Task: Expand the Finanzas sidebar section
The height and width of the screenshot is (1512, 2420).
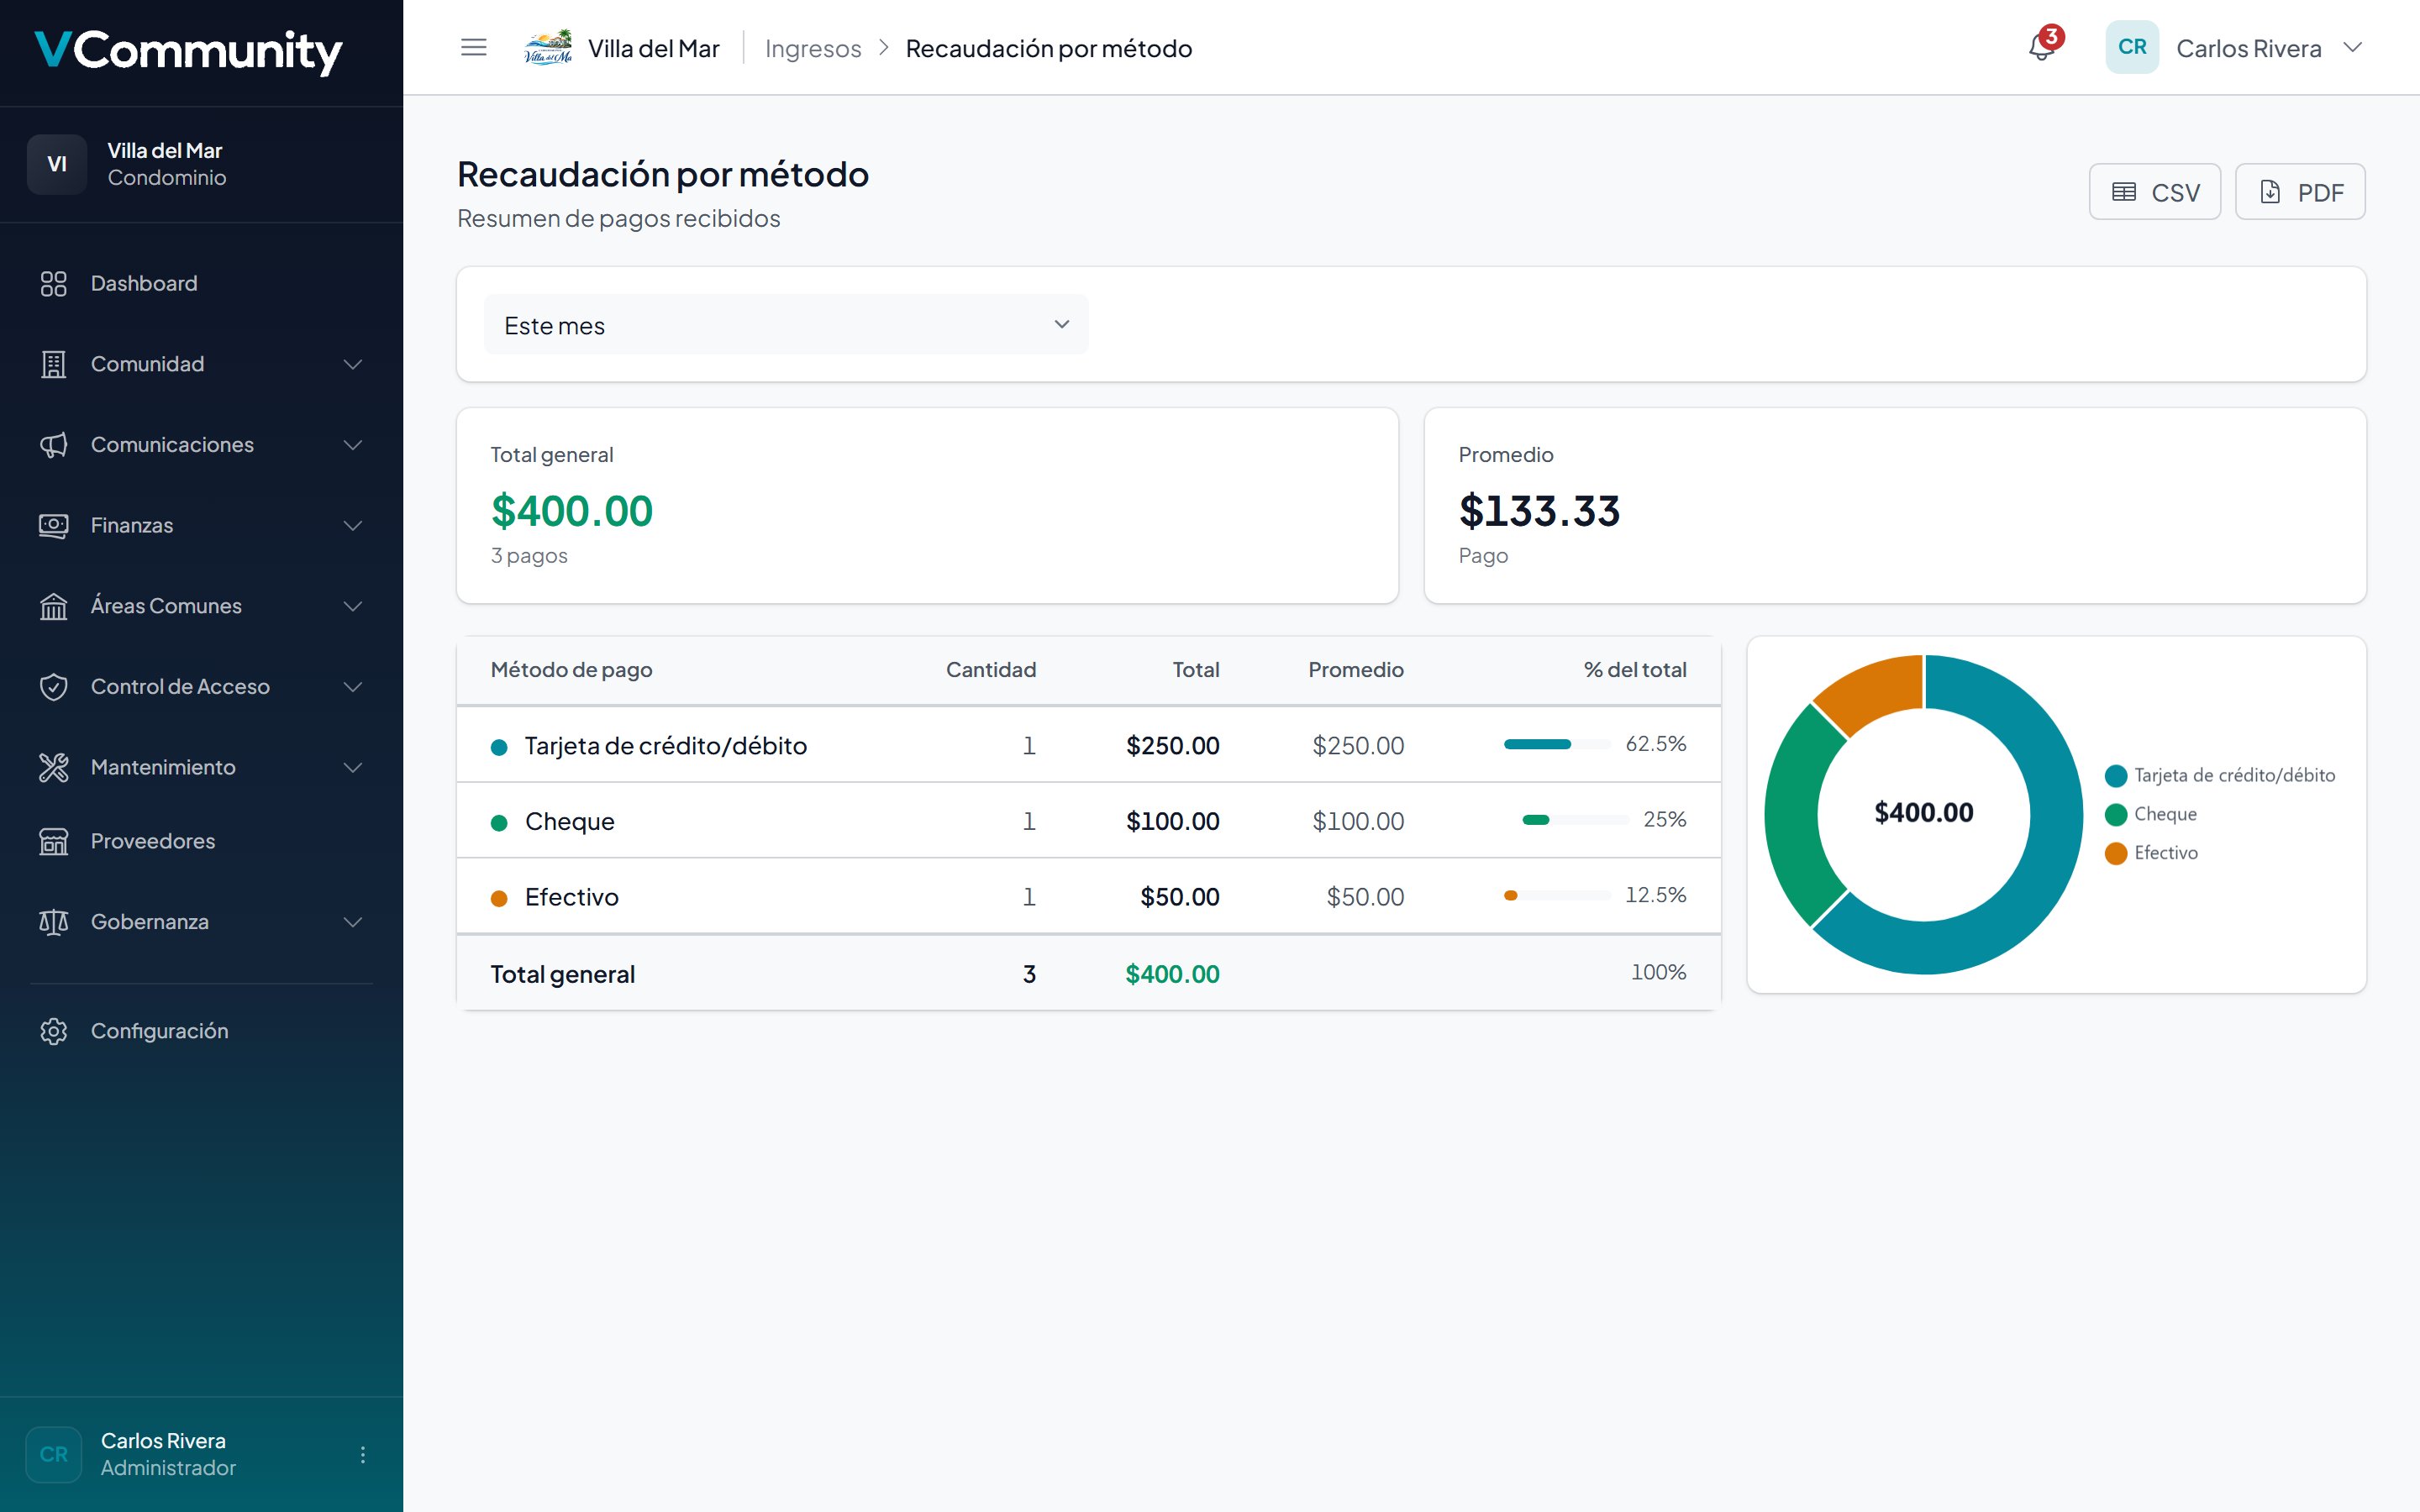Action: coord(201,525)
